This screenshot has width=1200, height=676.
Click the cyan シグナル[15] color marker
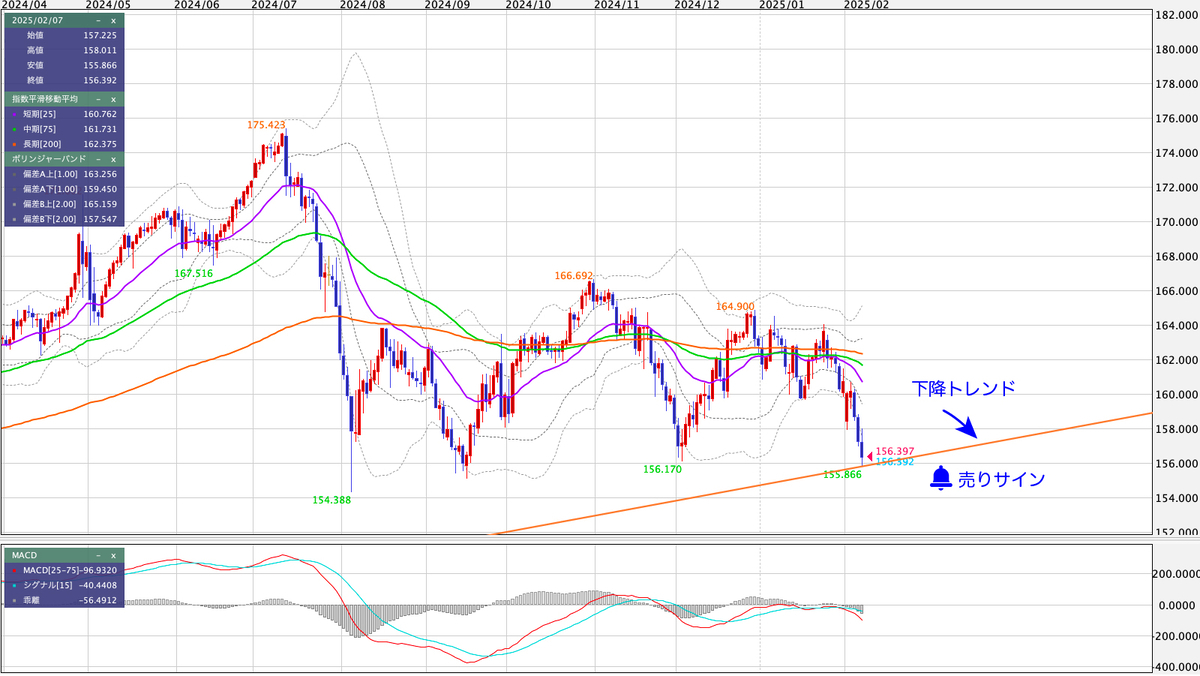pos(13,584)
